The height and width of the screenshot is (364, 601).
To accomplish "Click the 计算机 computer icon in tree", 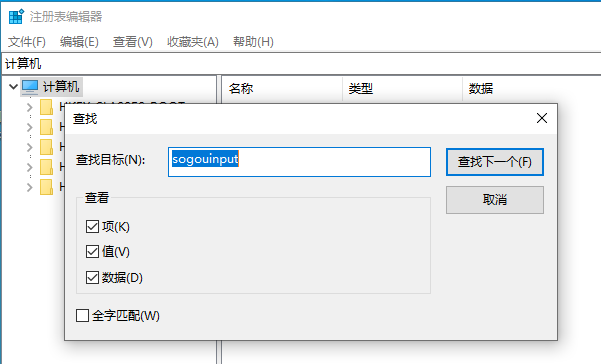I will tap(30, 87).
